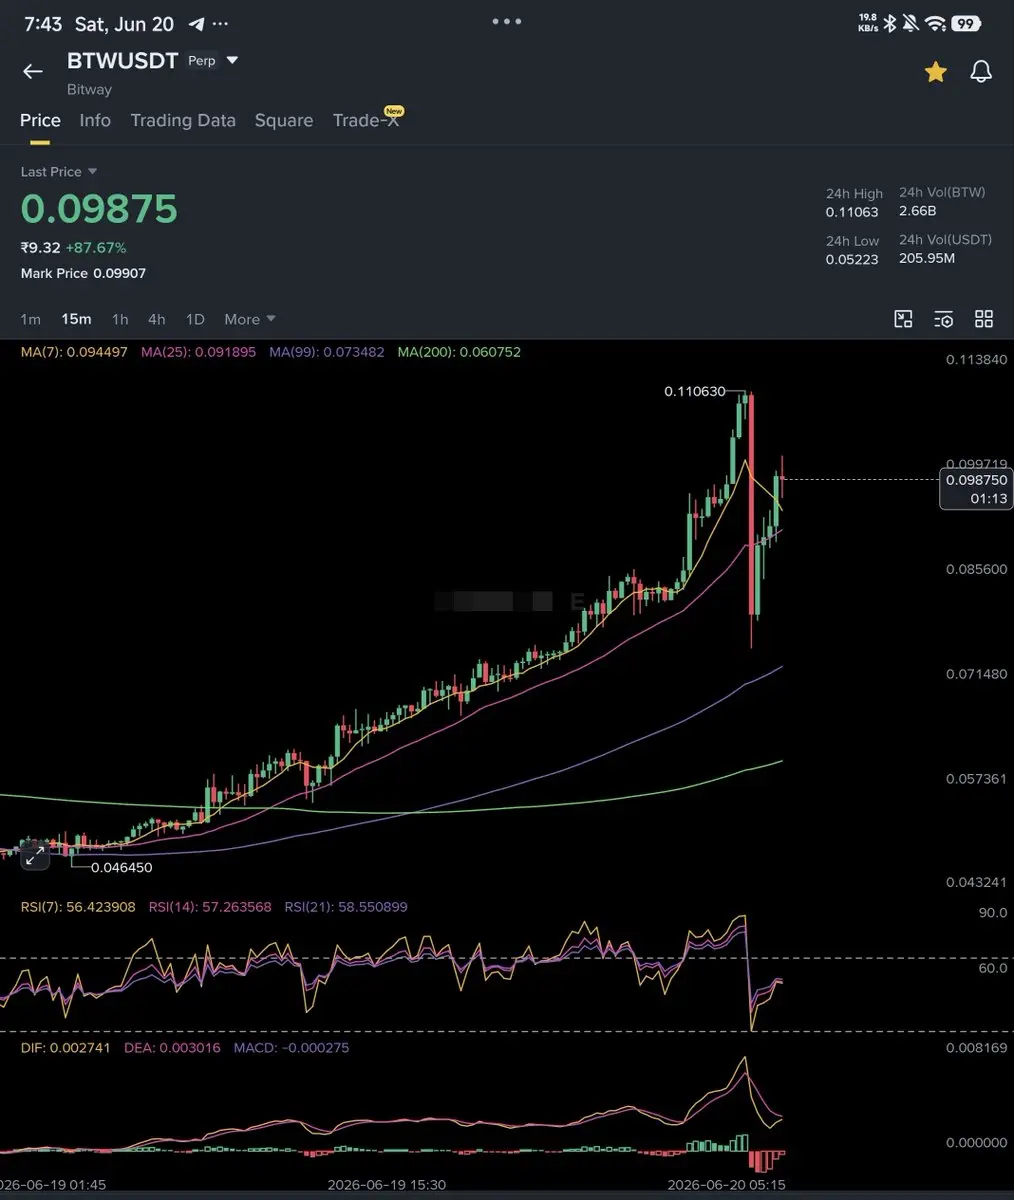Click the MA(99): 0.073482 indicator label
1014x1200 pixels.
point(327,352)
